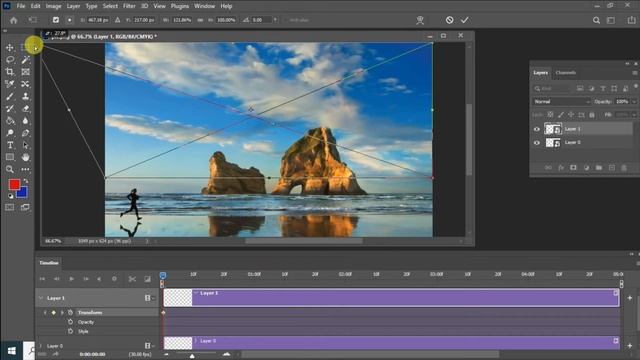Image resolution: width=640 pixels, height=360 pixels.
Task: Select the Dodge tool
Action: click(10, 133)
